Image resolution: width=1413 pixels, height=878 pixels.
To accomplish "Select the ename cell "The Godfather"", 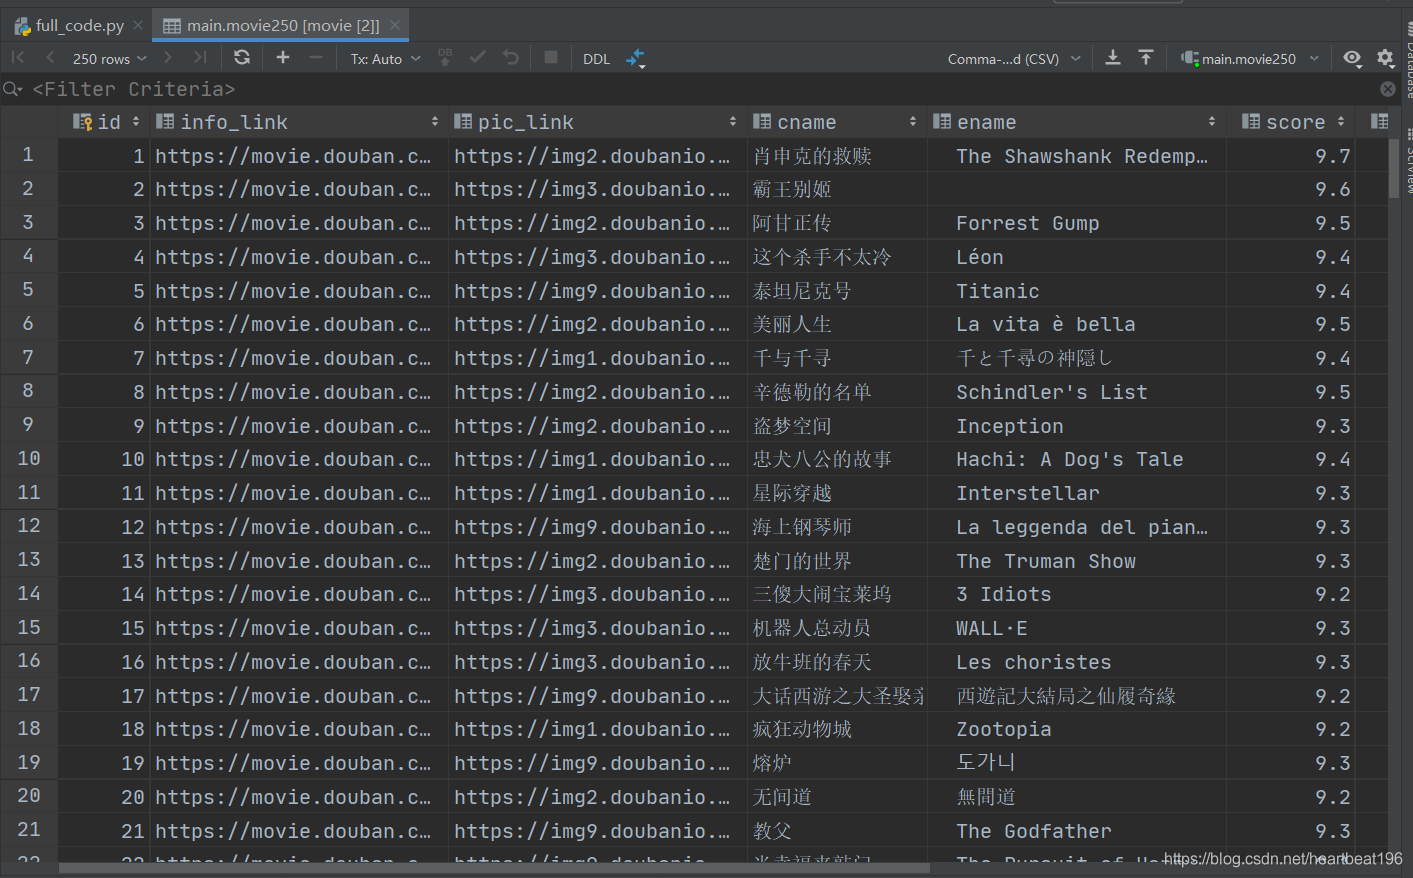I will 1077,831.
